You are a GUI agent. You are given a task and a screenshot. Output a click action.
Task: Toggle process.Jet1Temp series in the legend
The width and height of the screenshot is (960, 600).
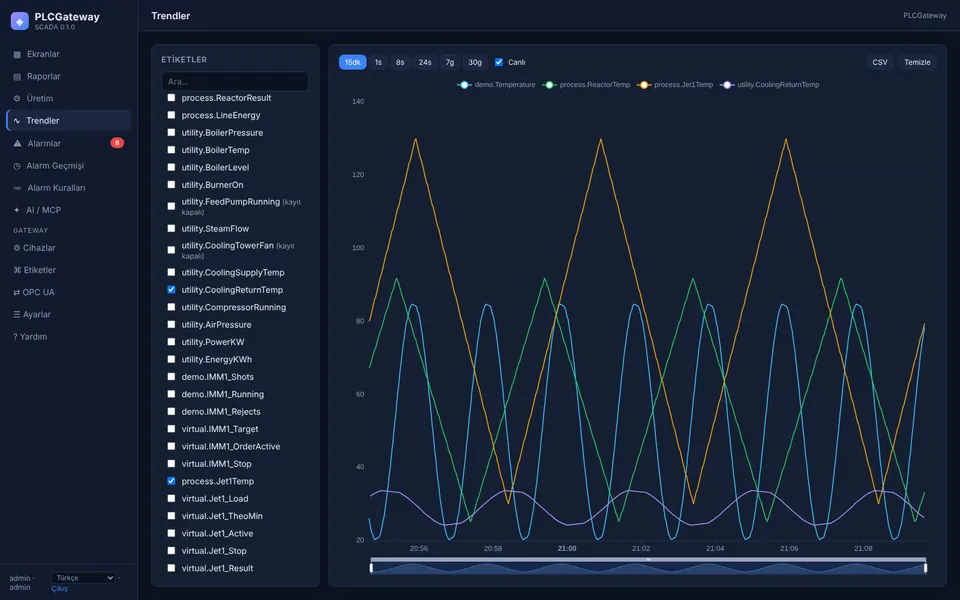pos(675,85)
